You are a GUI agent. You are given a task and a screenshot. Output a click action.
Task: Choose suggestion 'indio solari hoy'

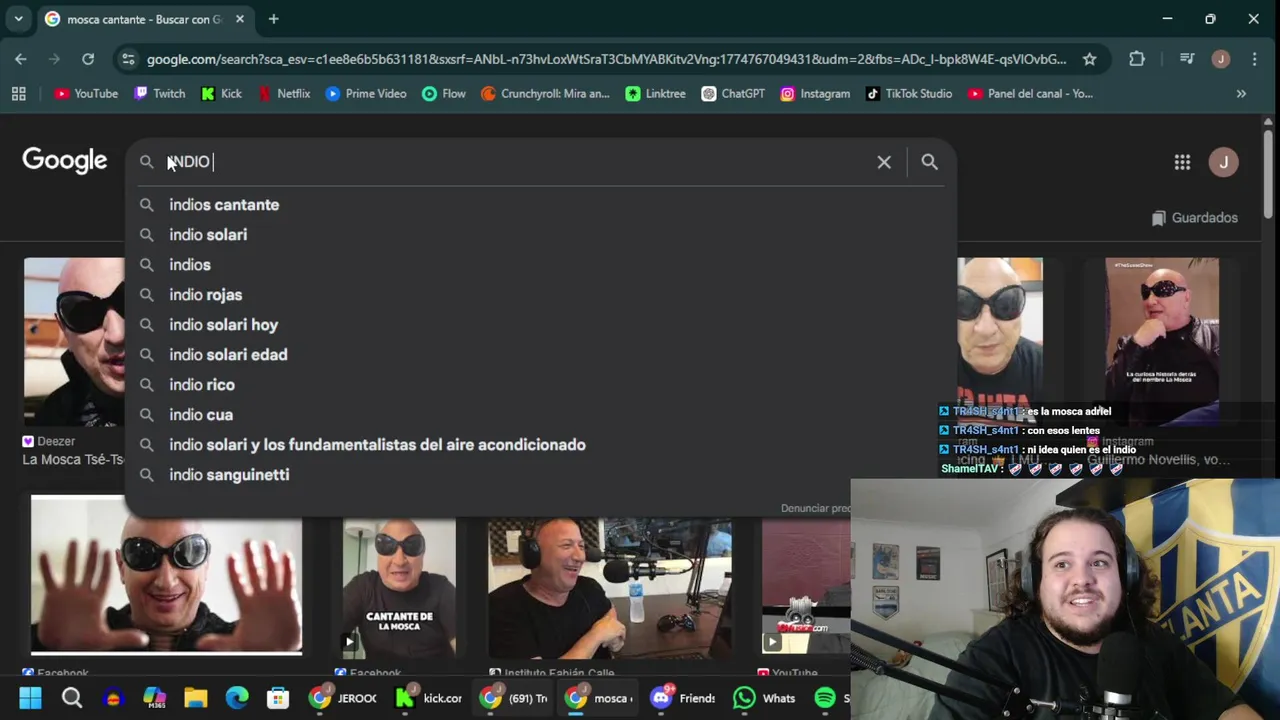pyautogui.click(x=540, y=325)
